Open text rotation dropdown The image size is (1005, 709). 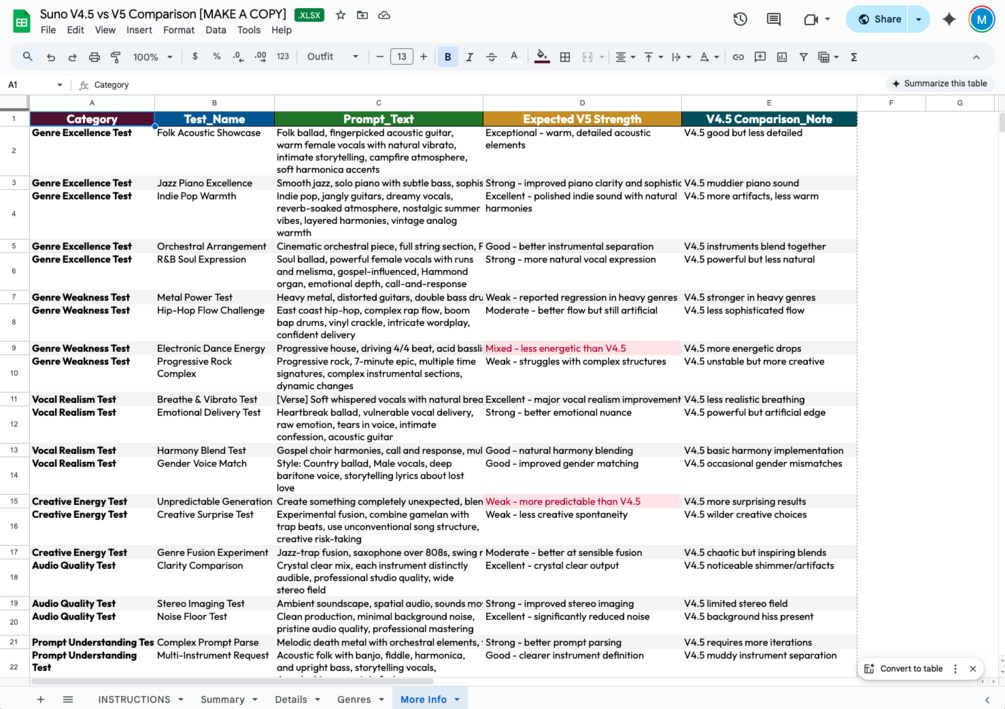(709, 57)
